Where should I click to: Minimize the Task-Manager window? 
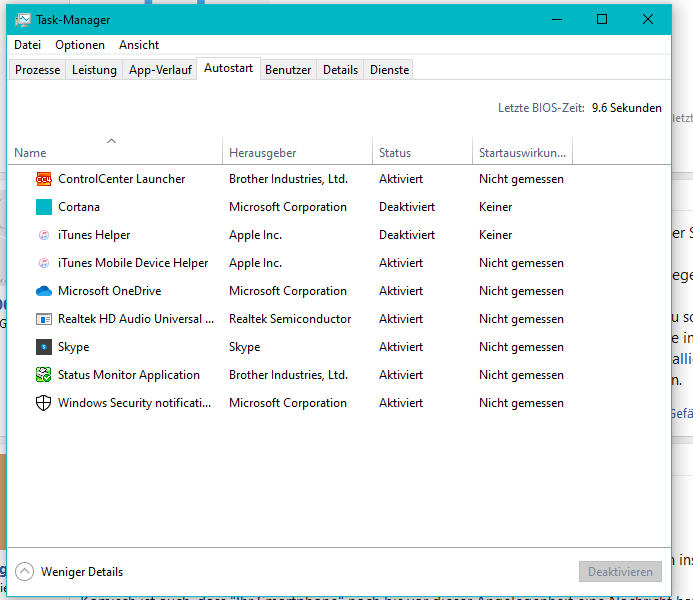[557, 19]
